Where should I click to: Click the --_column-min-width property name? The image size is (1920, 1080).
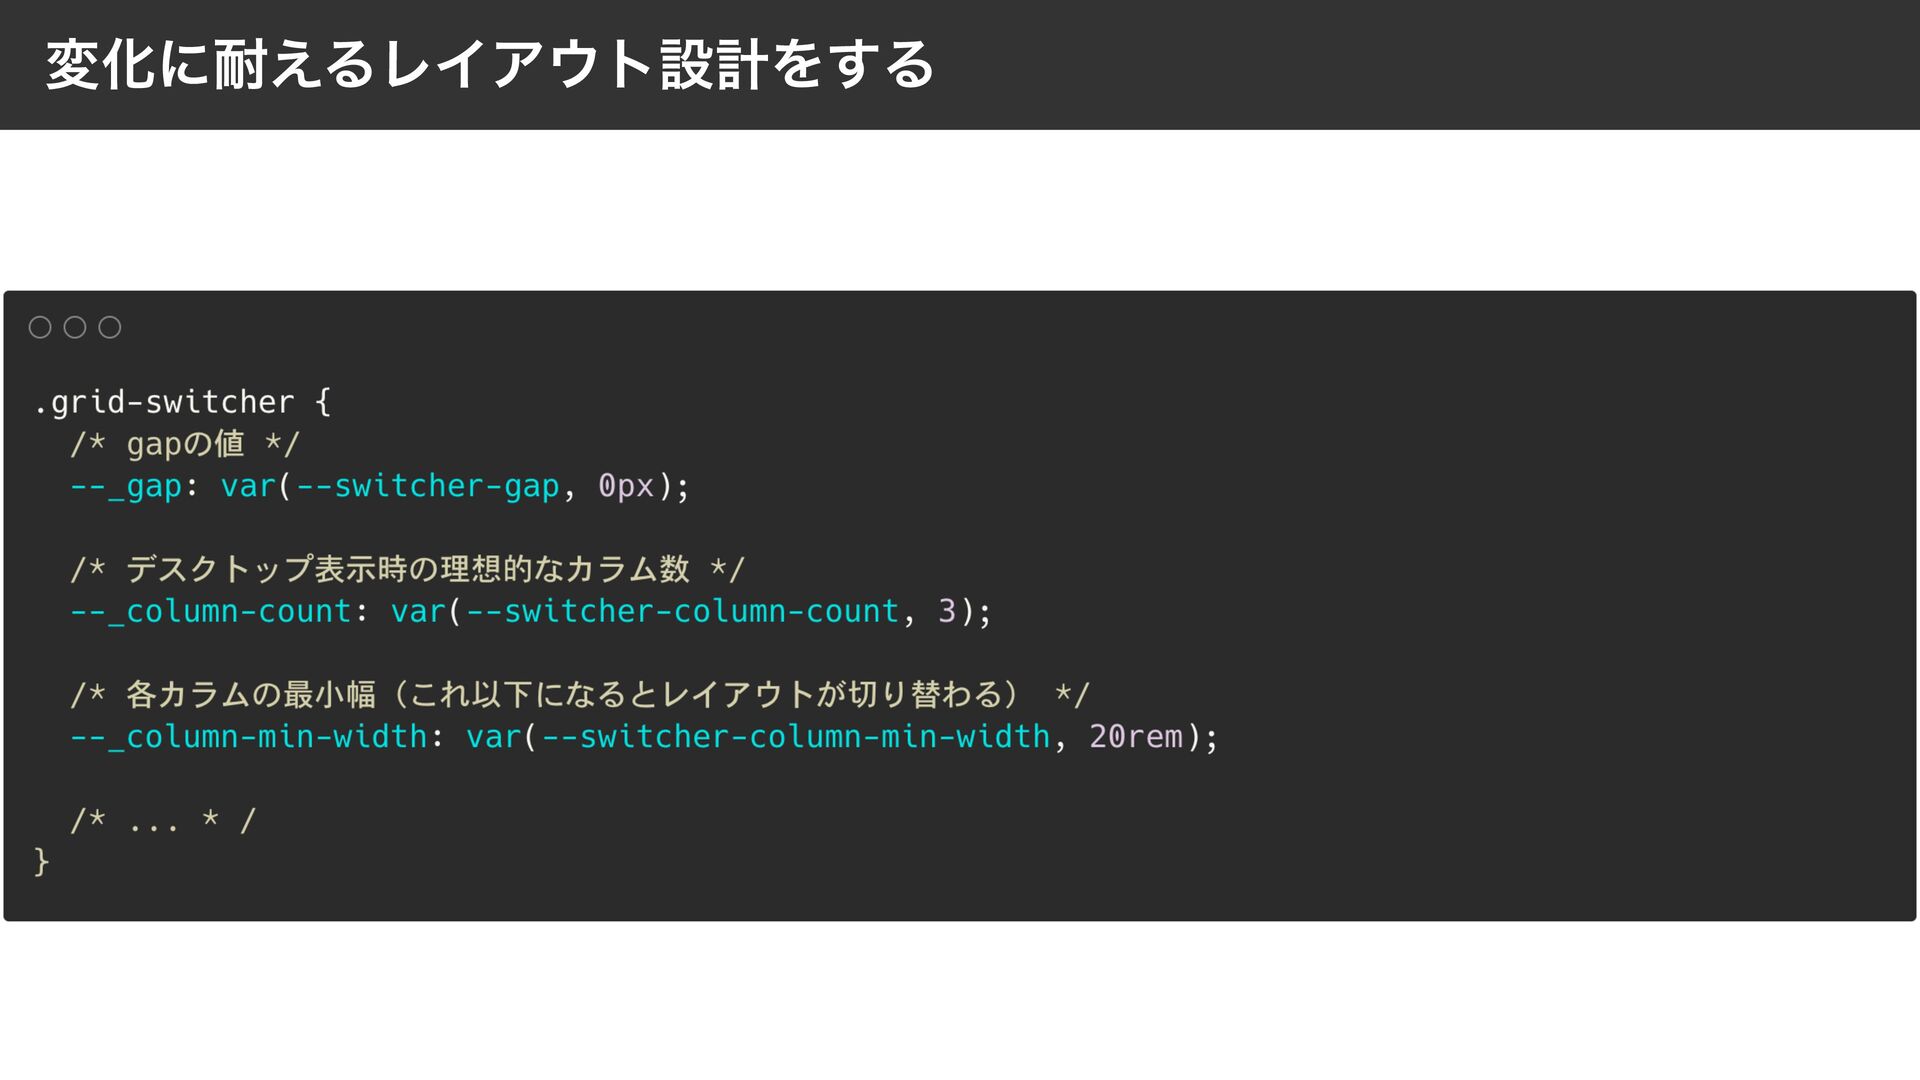point(249,737)
